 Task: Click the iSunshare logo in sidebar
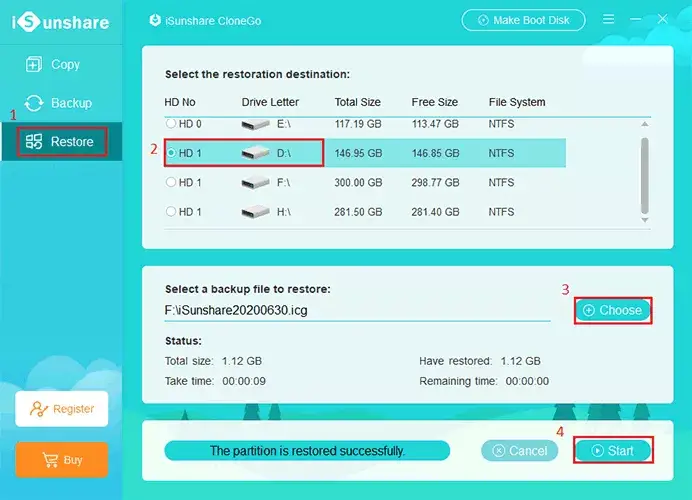pos(60,22)
